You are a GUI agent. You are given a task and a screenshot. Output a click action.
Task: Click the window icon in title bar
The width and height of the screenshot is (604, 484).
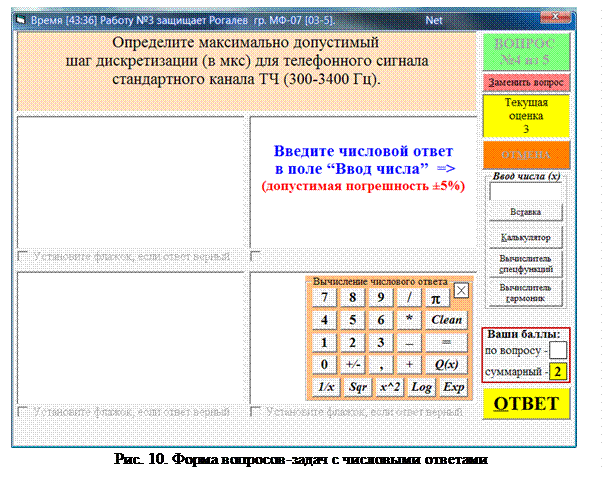[x=21, y=20]
